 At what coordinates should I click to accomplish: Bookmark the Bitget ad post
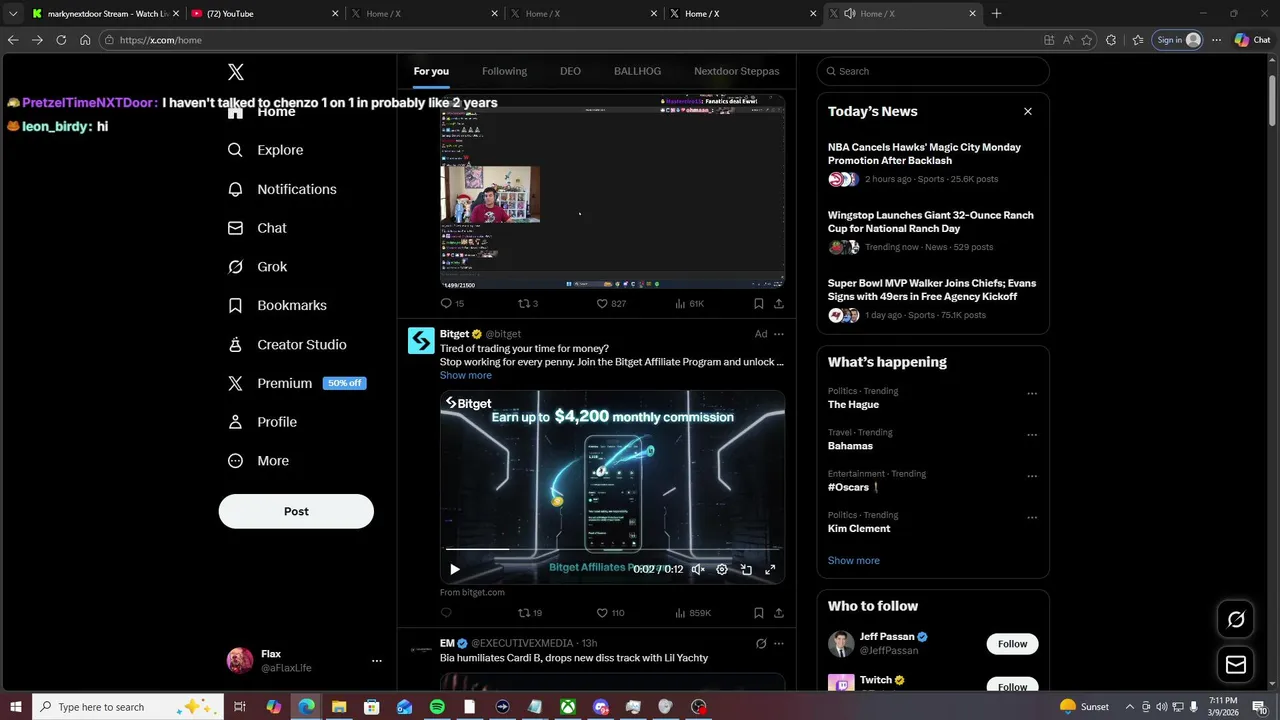pyautogui.click(x=758, y=613)
